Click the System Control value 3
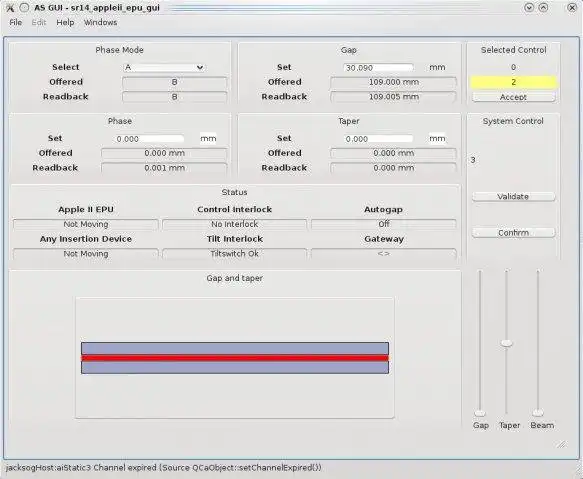The height and width of the screenshot is (479, 583). click(x=473, y=160)
